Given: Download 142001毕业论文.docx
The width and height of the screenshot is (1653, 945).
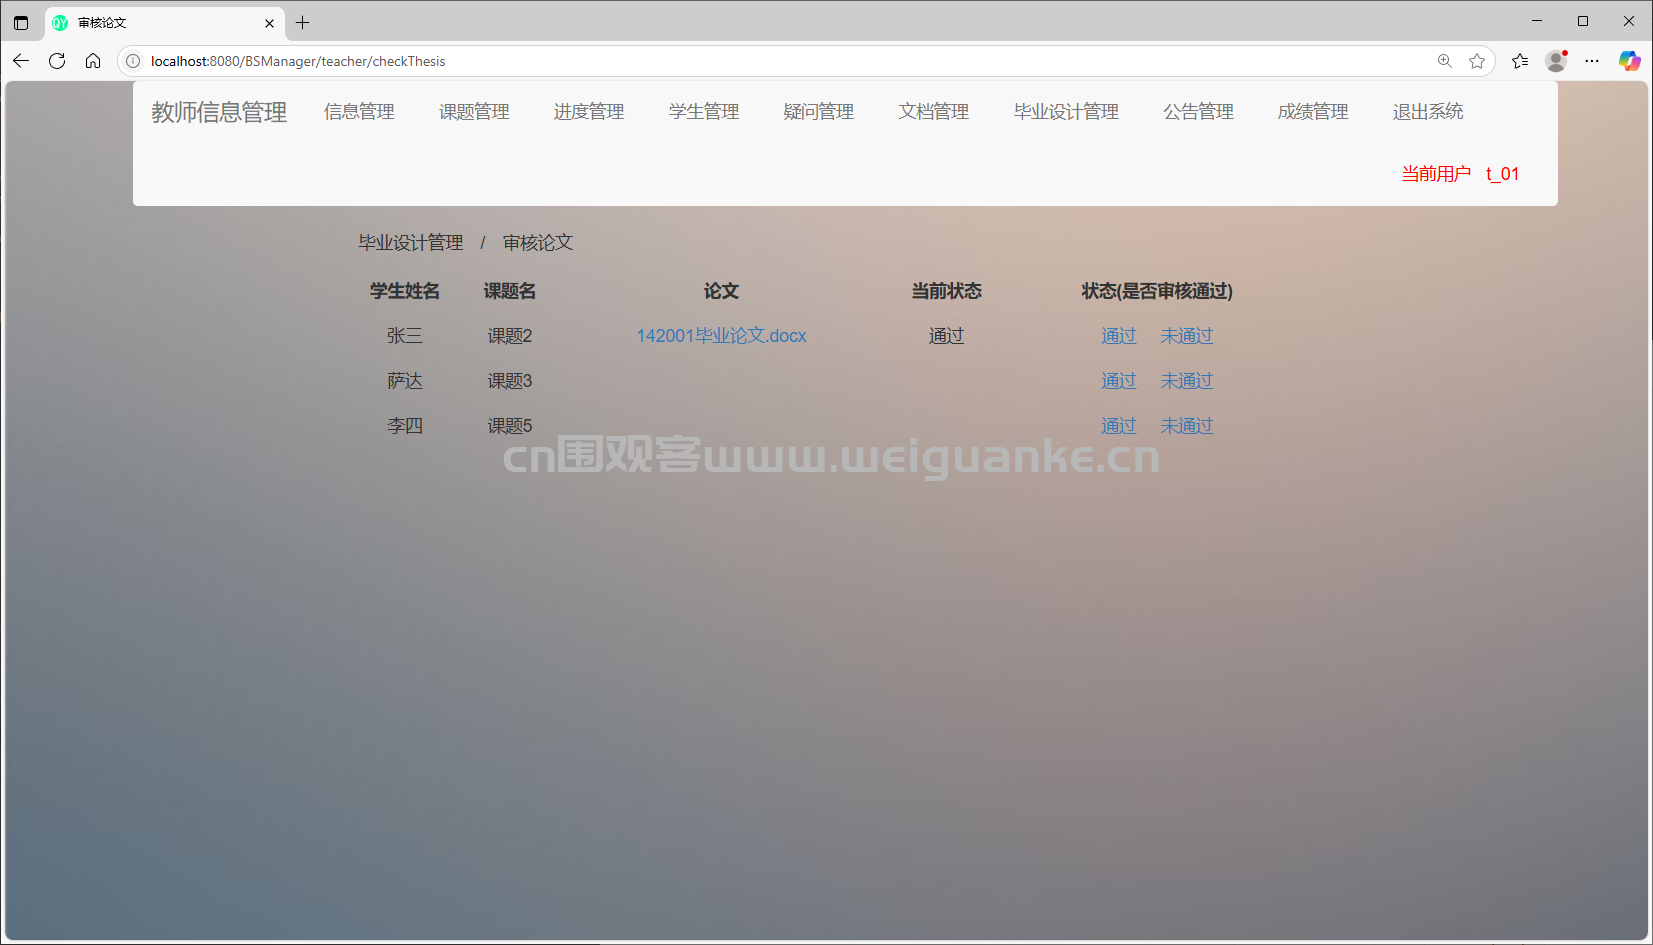Looking at the screenshot, I should pyautogui.click(x=721, y=336).
